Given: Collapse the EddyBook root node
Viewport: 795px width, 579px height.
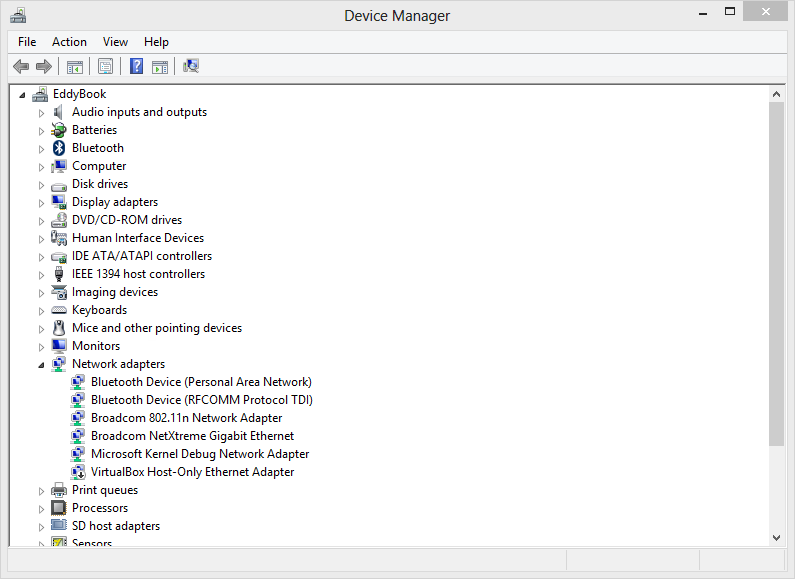Looking at the screenshot, I should click(23, 95).
